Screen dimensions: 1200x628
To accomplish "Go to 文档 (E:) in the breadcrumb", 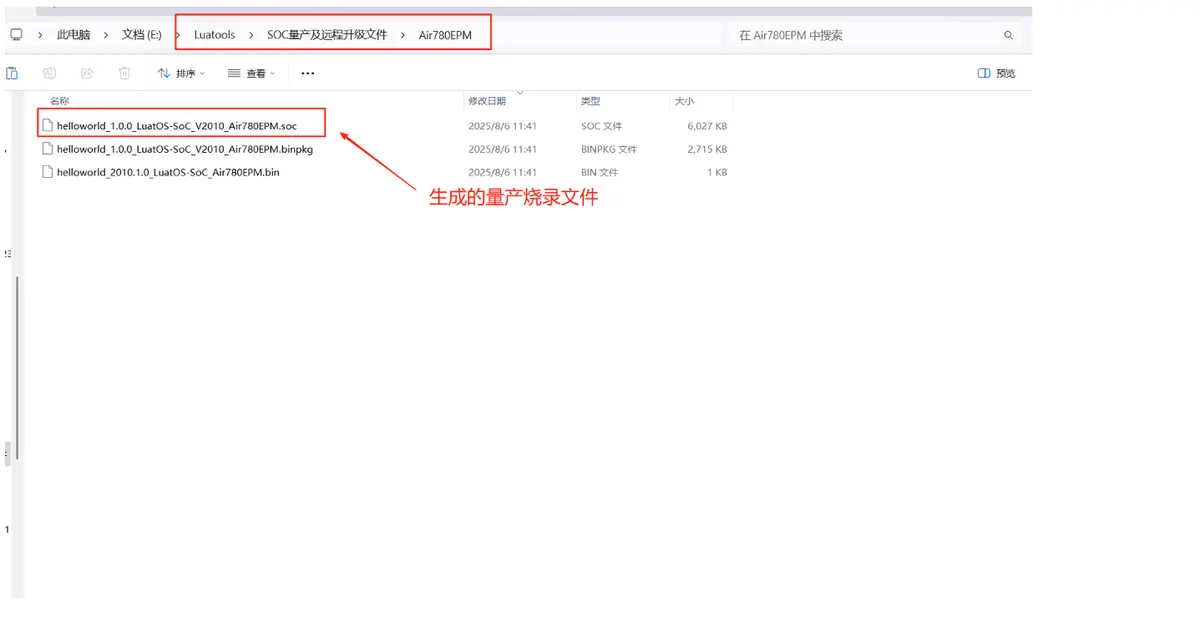I will 142,35.
